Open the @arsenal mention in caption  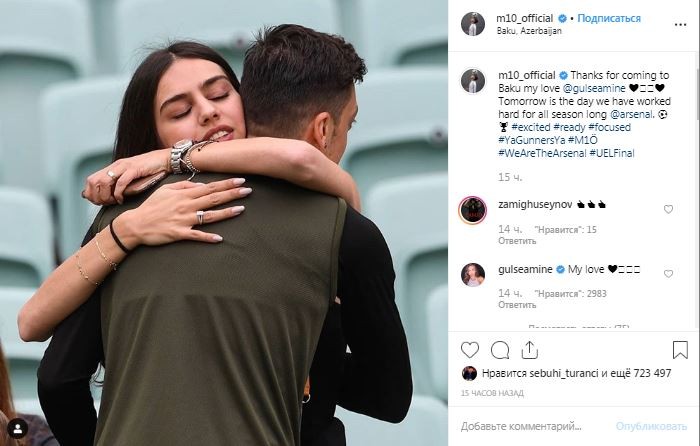click(x=631, y=114)
